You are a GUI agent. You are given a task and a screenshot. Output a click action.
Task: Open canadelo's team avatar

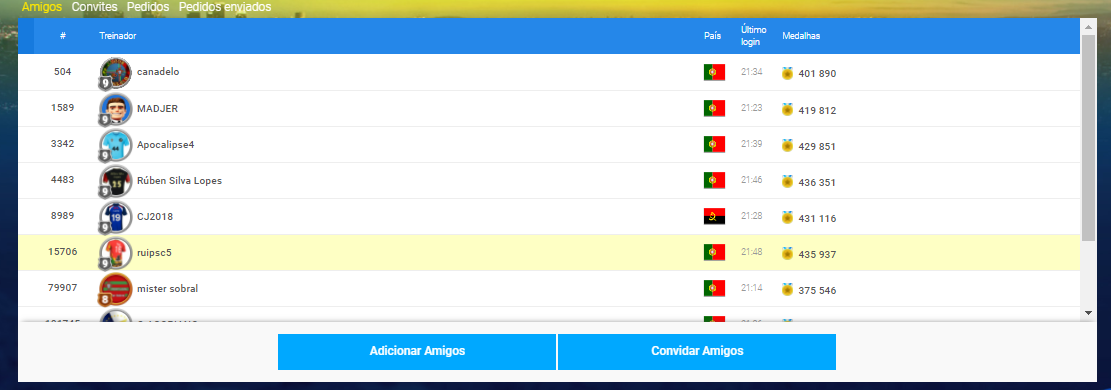[115, 73]
